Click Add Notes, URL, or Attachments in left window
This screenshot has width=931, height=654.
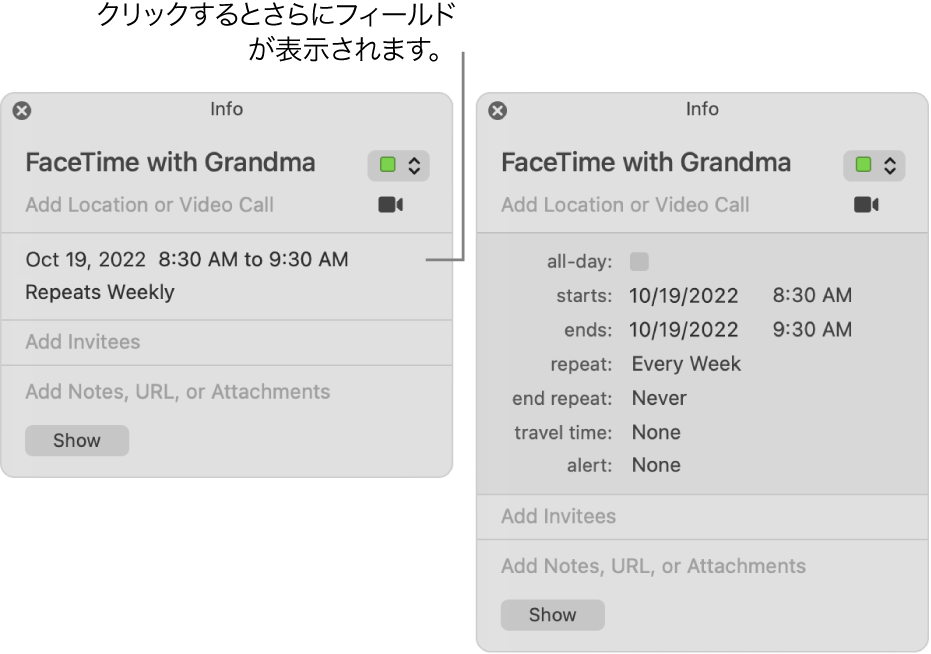click(178, 392)
